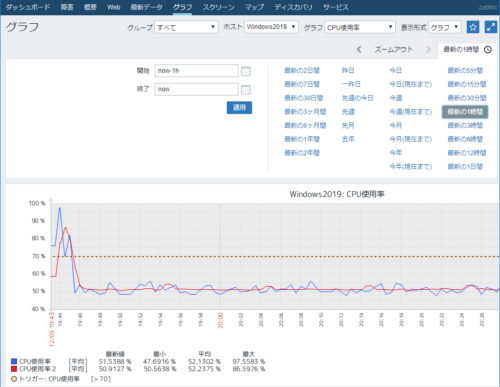Select the 最新の1日間 range
The height and width of the screenshot is (387, 500).
(465, 167)
